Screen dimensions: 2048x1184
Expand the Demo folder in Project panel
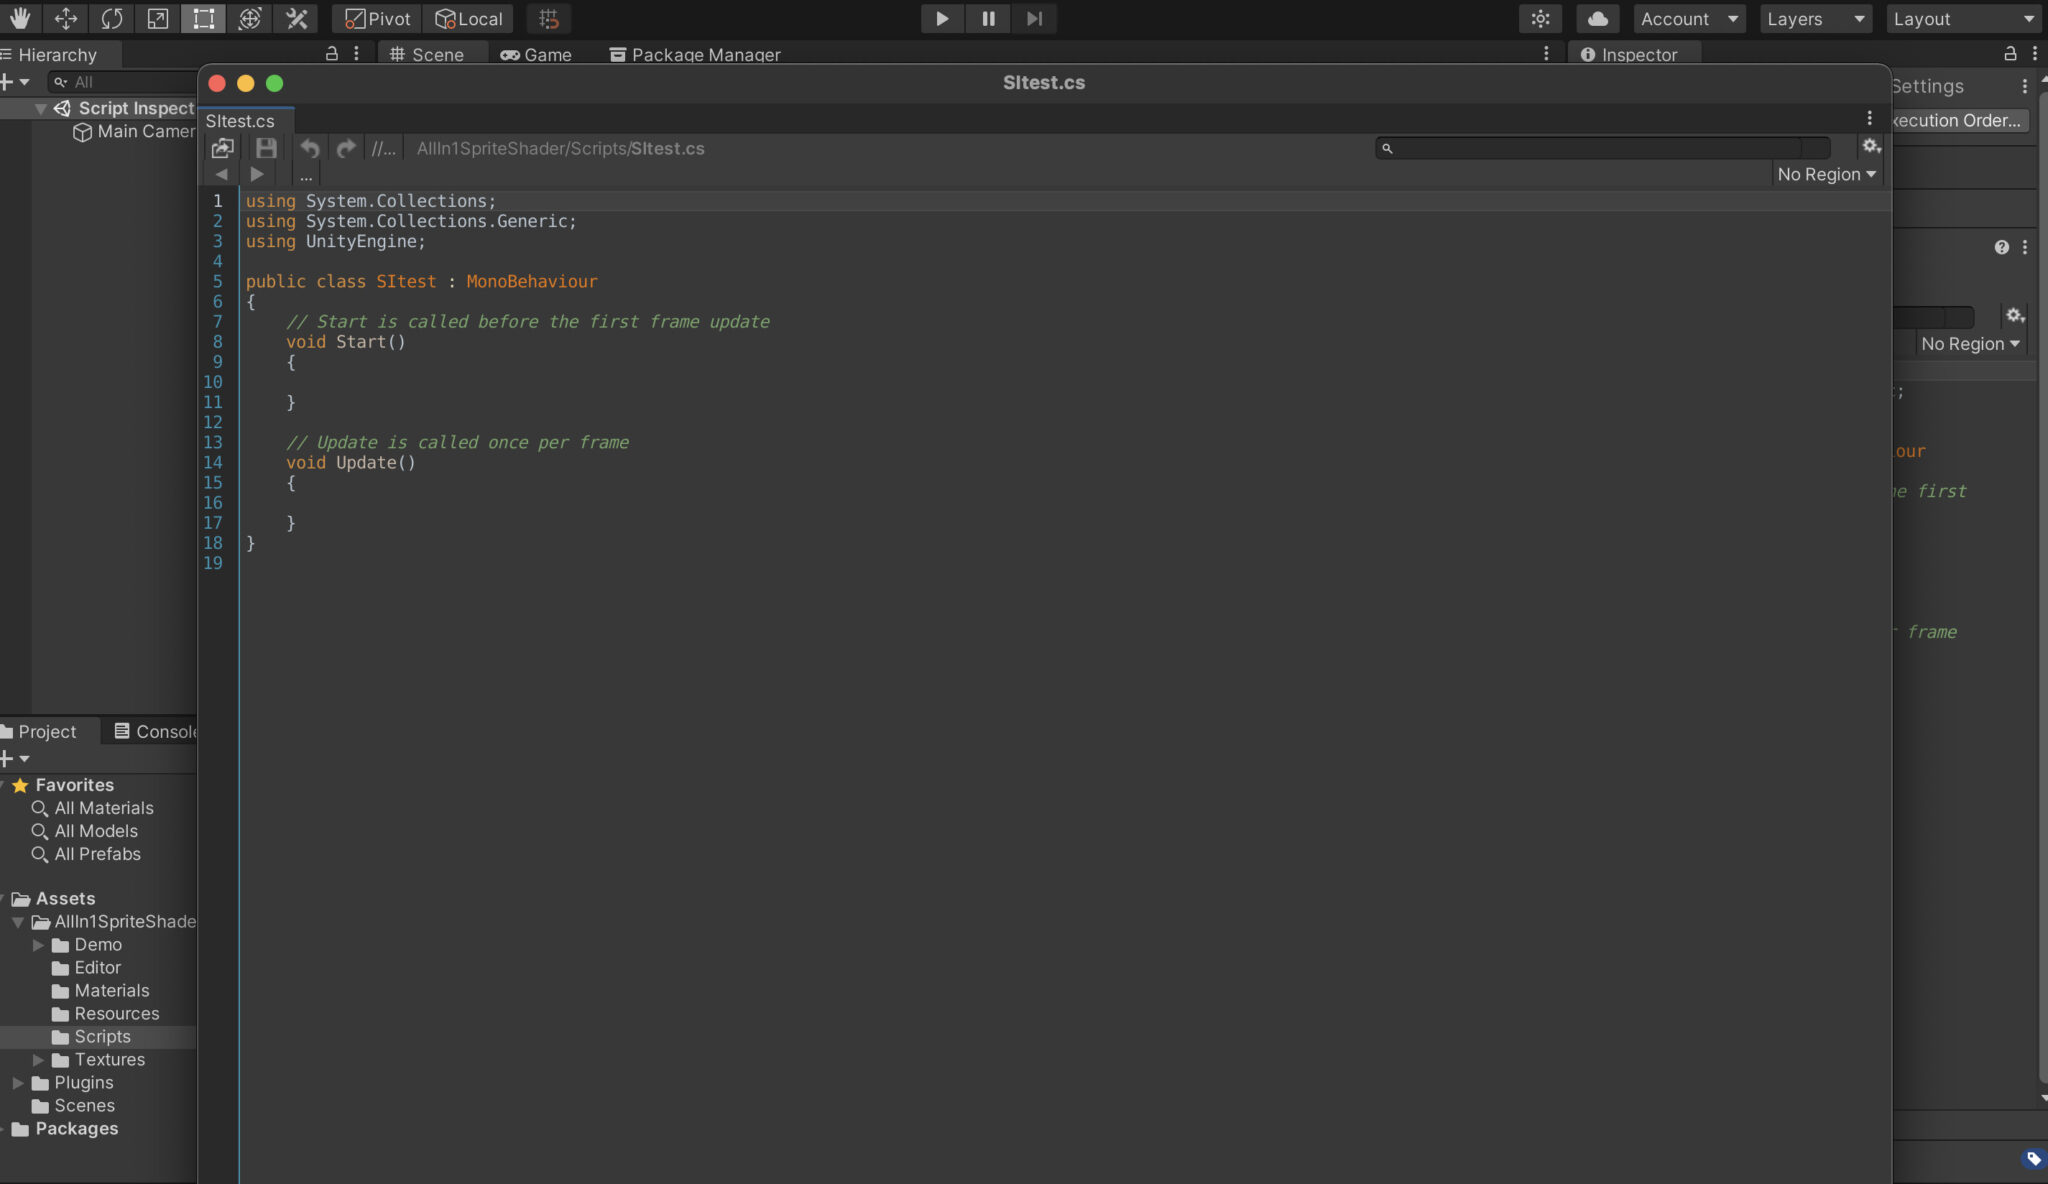pyautogui.click(x=39, y=944)
